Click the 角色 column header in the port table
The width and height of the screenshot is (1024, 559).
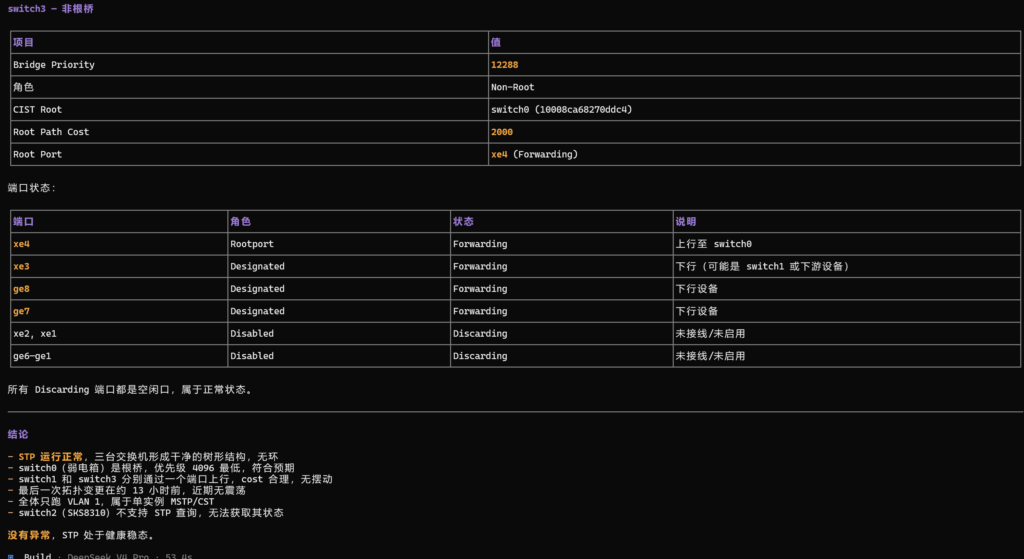click(x=240, y=221)
